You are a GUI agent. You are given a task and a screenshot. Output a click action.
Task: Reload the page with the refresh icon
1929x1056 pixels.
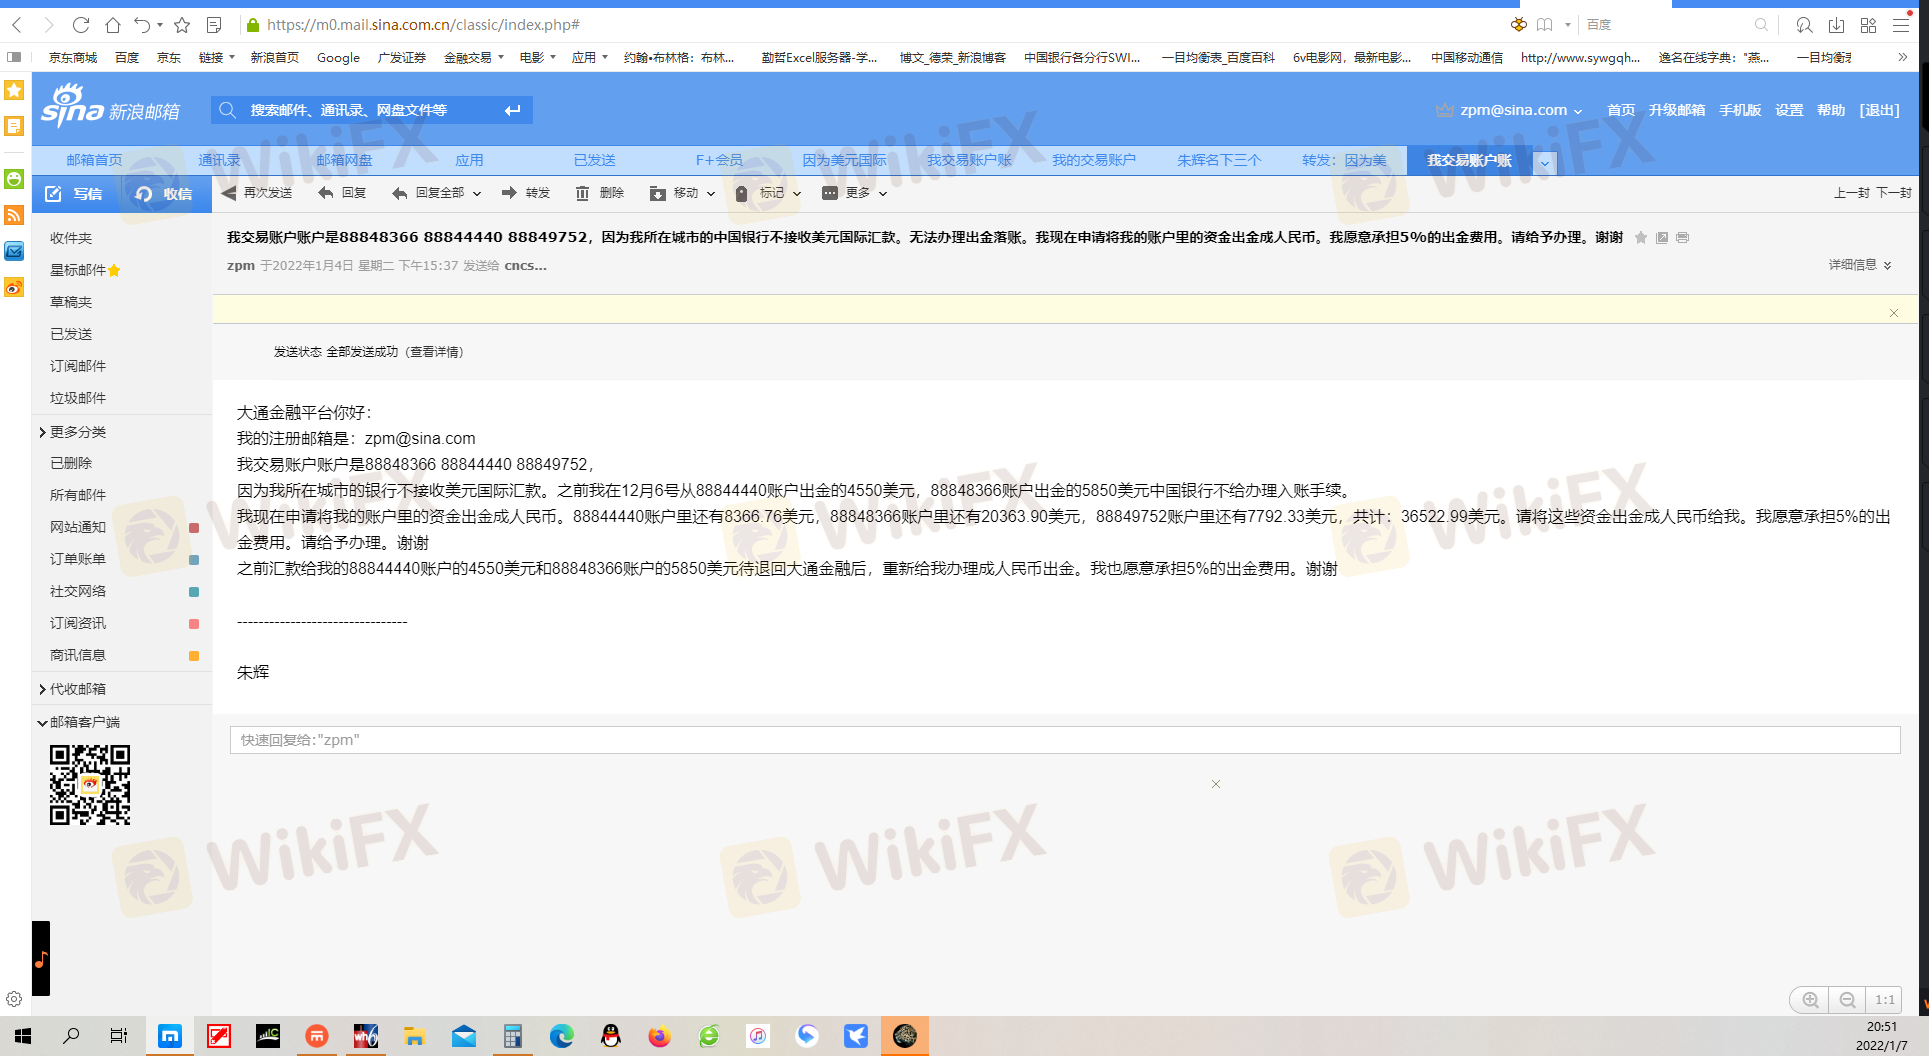pos(81,25)
